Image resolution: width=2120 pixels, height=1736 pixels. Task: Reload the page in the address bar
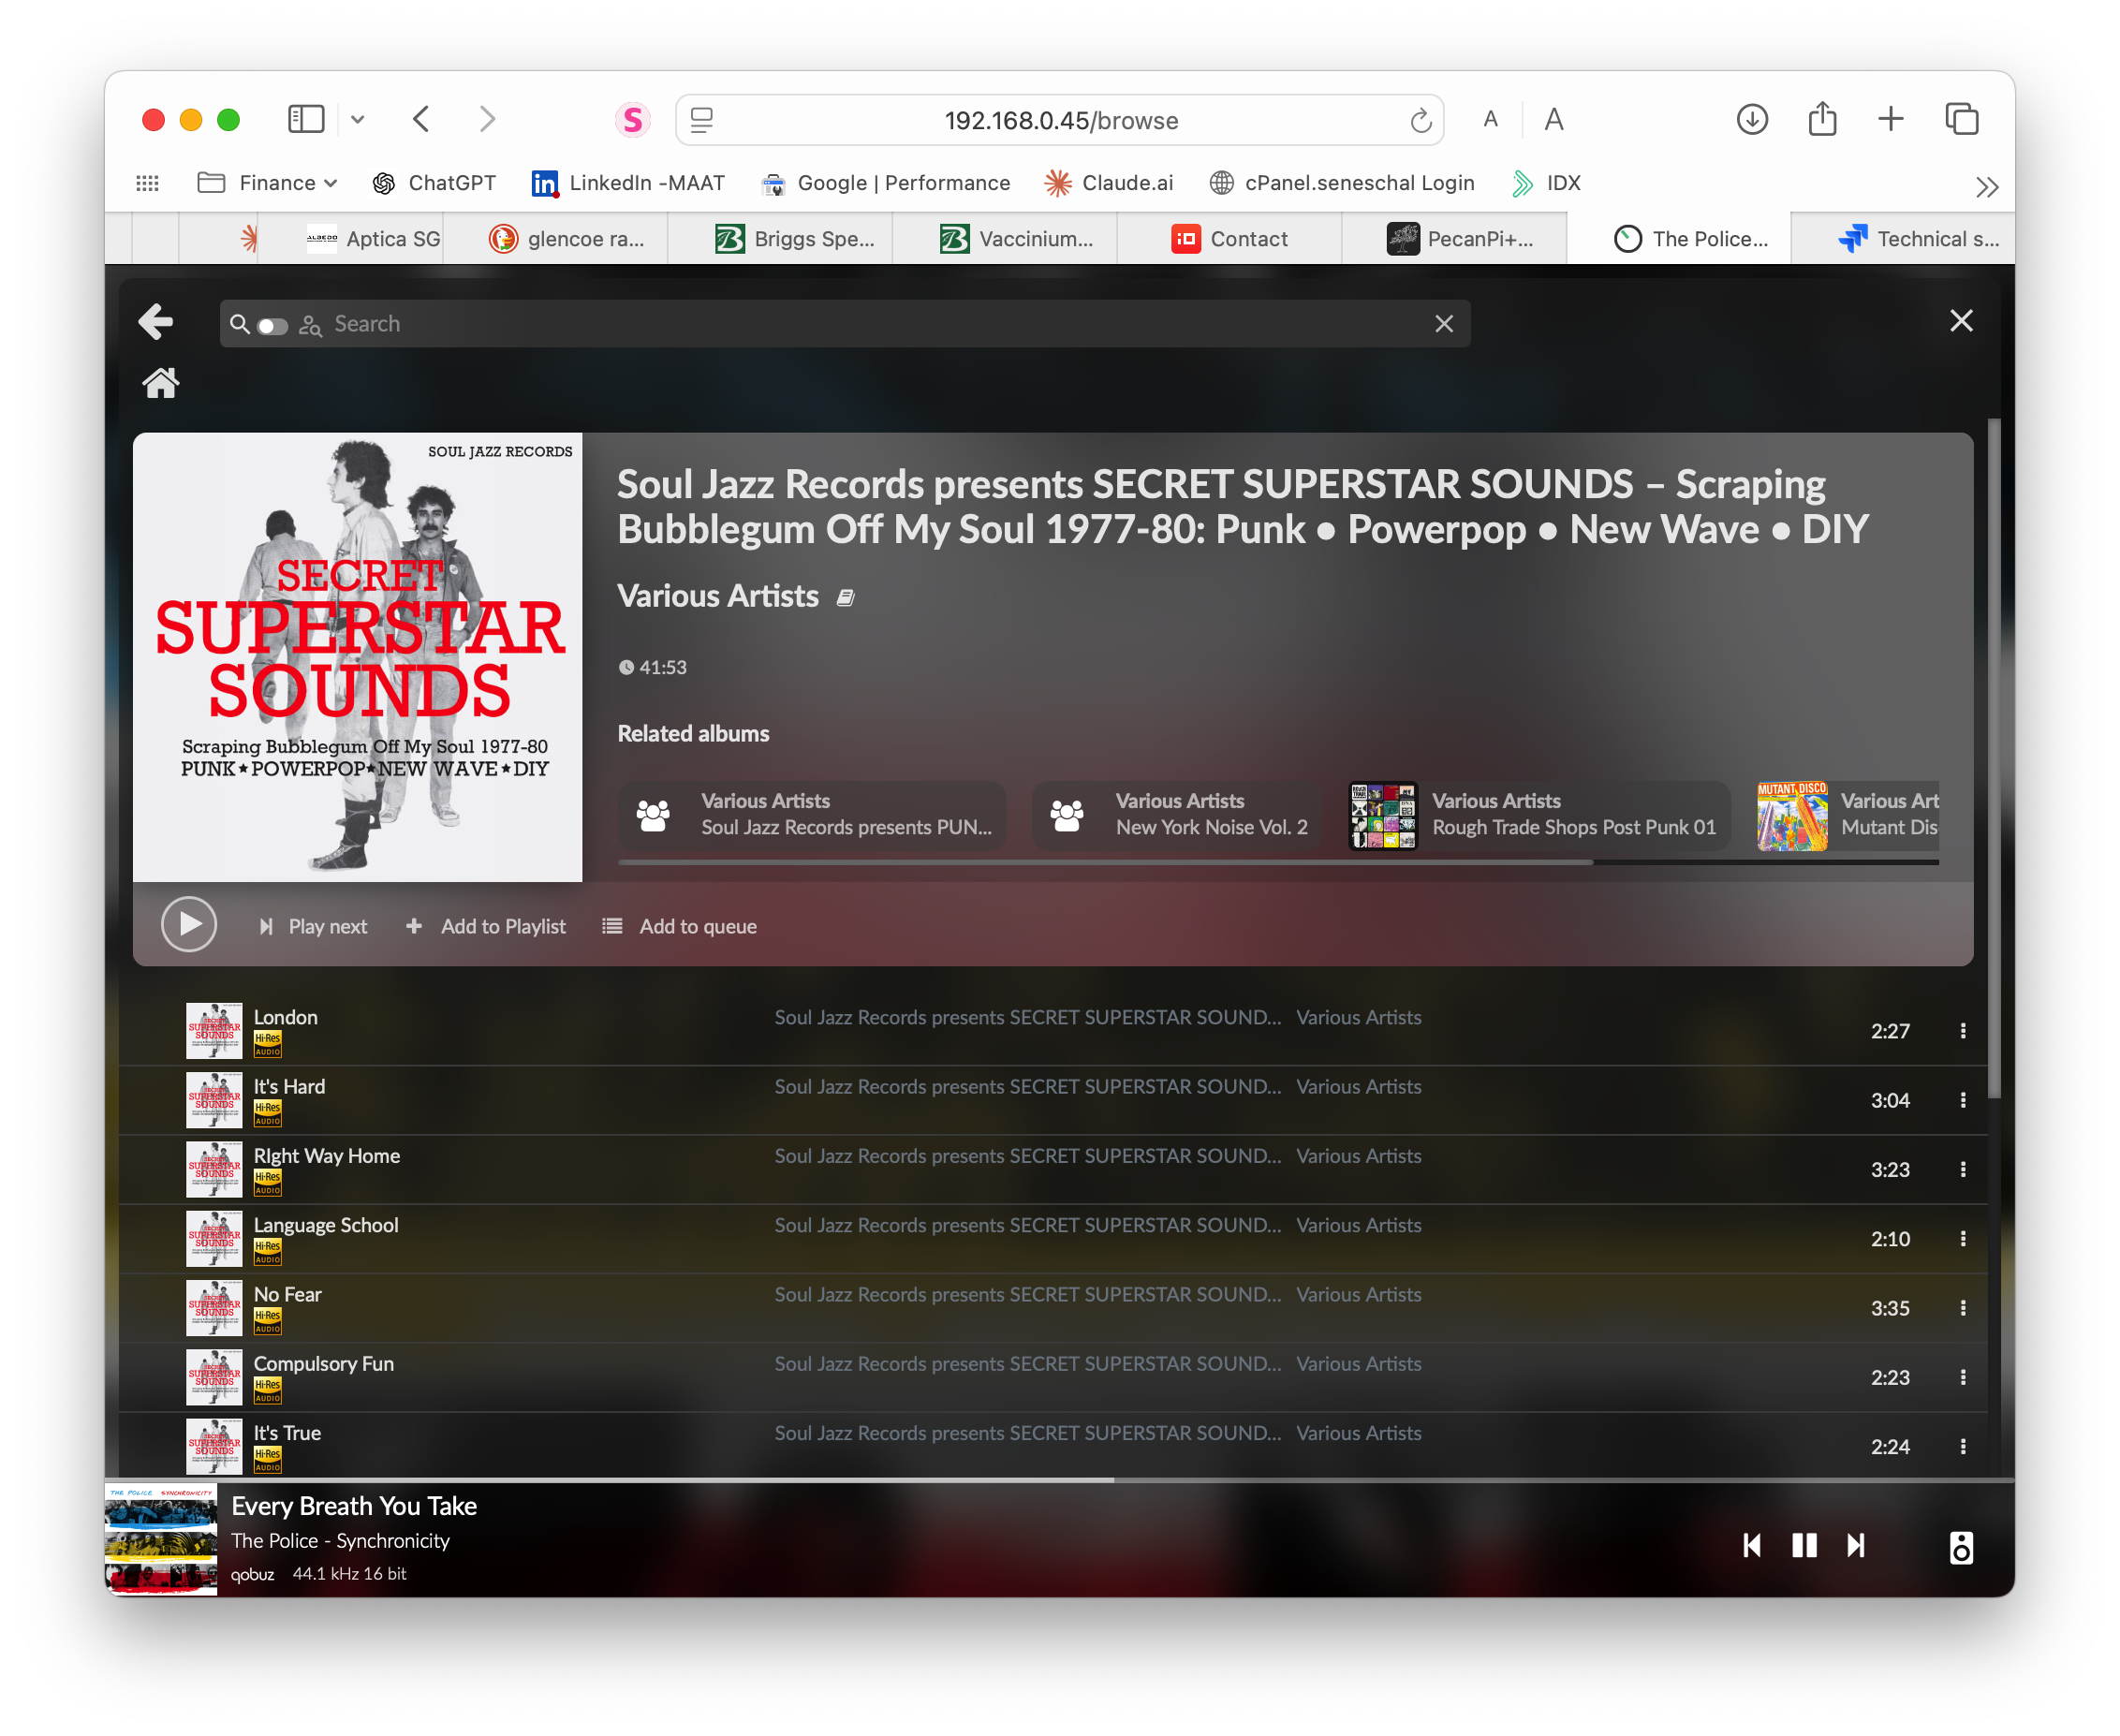pos(1420,121)
